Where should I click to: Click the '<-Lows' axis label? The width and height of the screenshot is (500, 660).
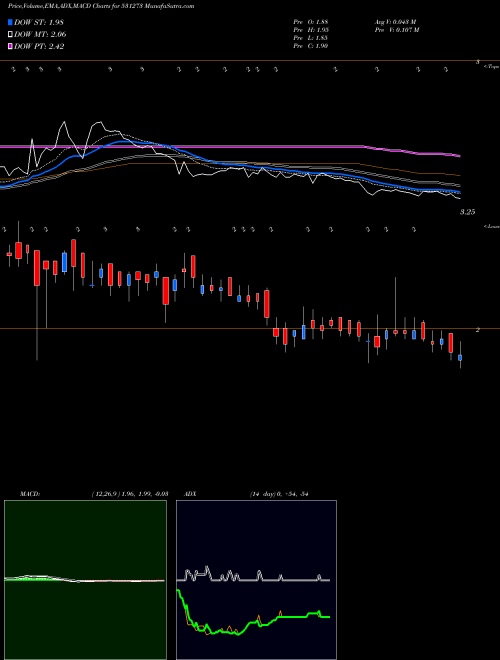tap(492, 226)
